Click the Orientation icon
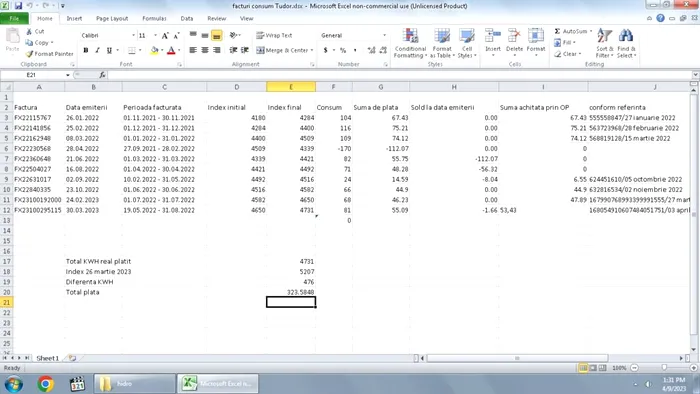700x394 pixels. click(x=233, y=35)
